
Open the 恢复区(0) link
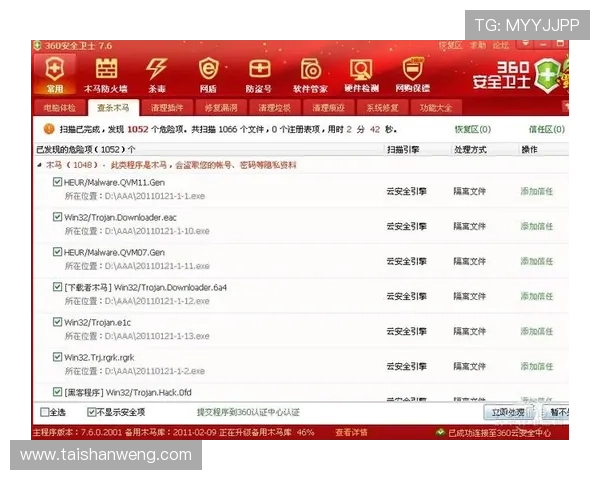pyautogui.click(x=473, y=129)
